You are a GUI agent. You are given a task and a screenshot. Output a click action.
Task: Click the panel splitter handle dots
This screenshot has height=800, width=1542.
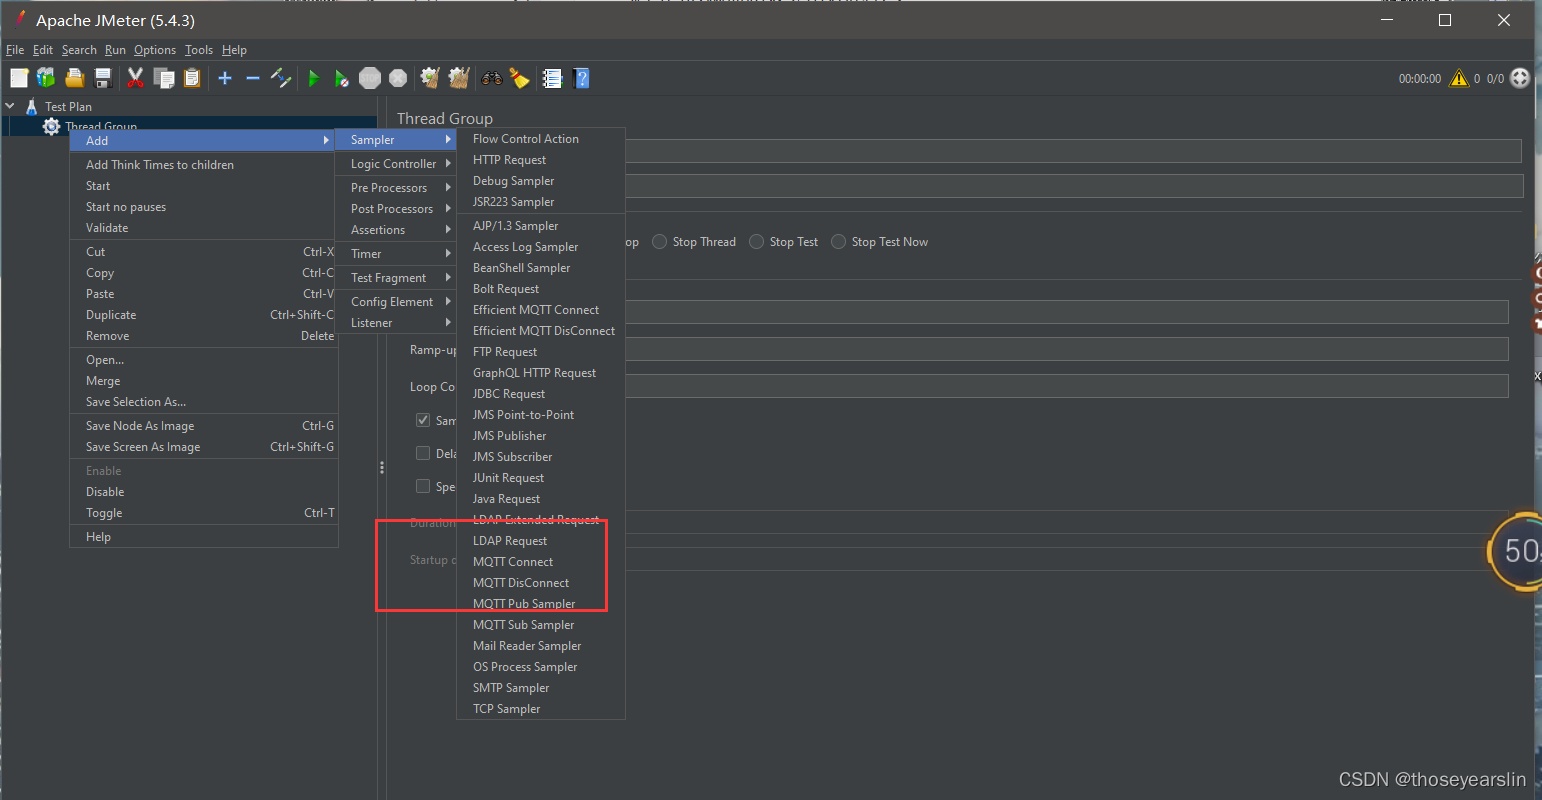tap(382, 467)
